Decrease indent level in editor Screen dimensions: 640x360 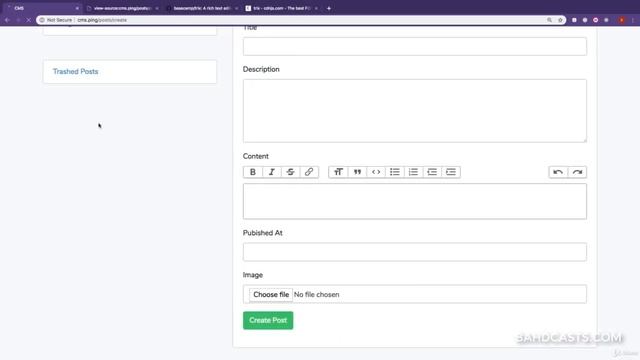[x=432, y=172]
